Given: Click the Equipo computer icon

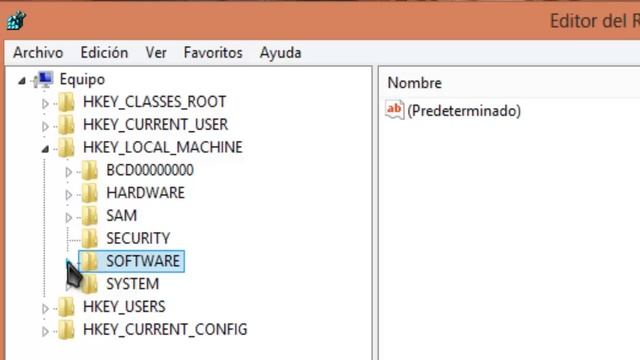Looking at the screenshot, I should click(44, 80).
